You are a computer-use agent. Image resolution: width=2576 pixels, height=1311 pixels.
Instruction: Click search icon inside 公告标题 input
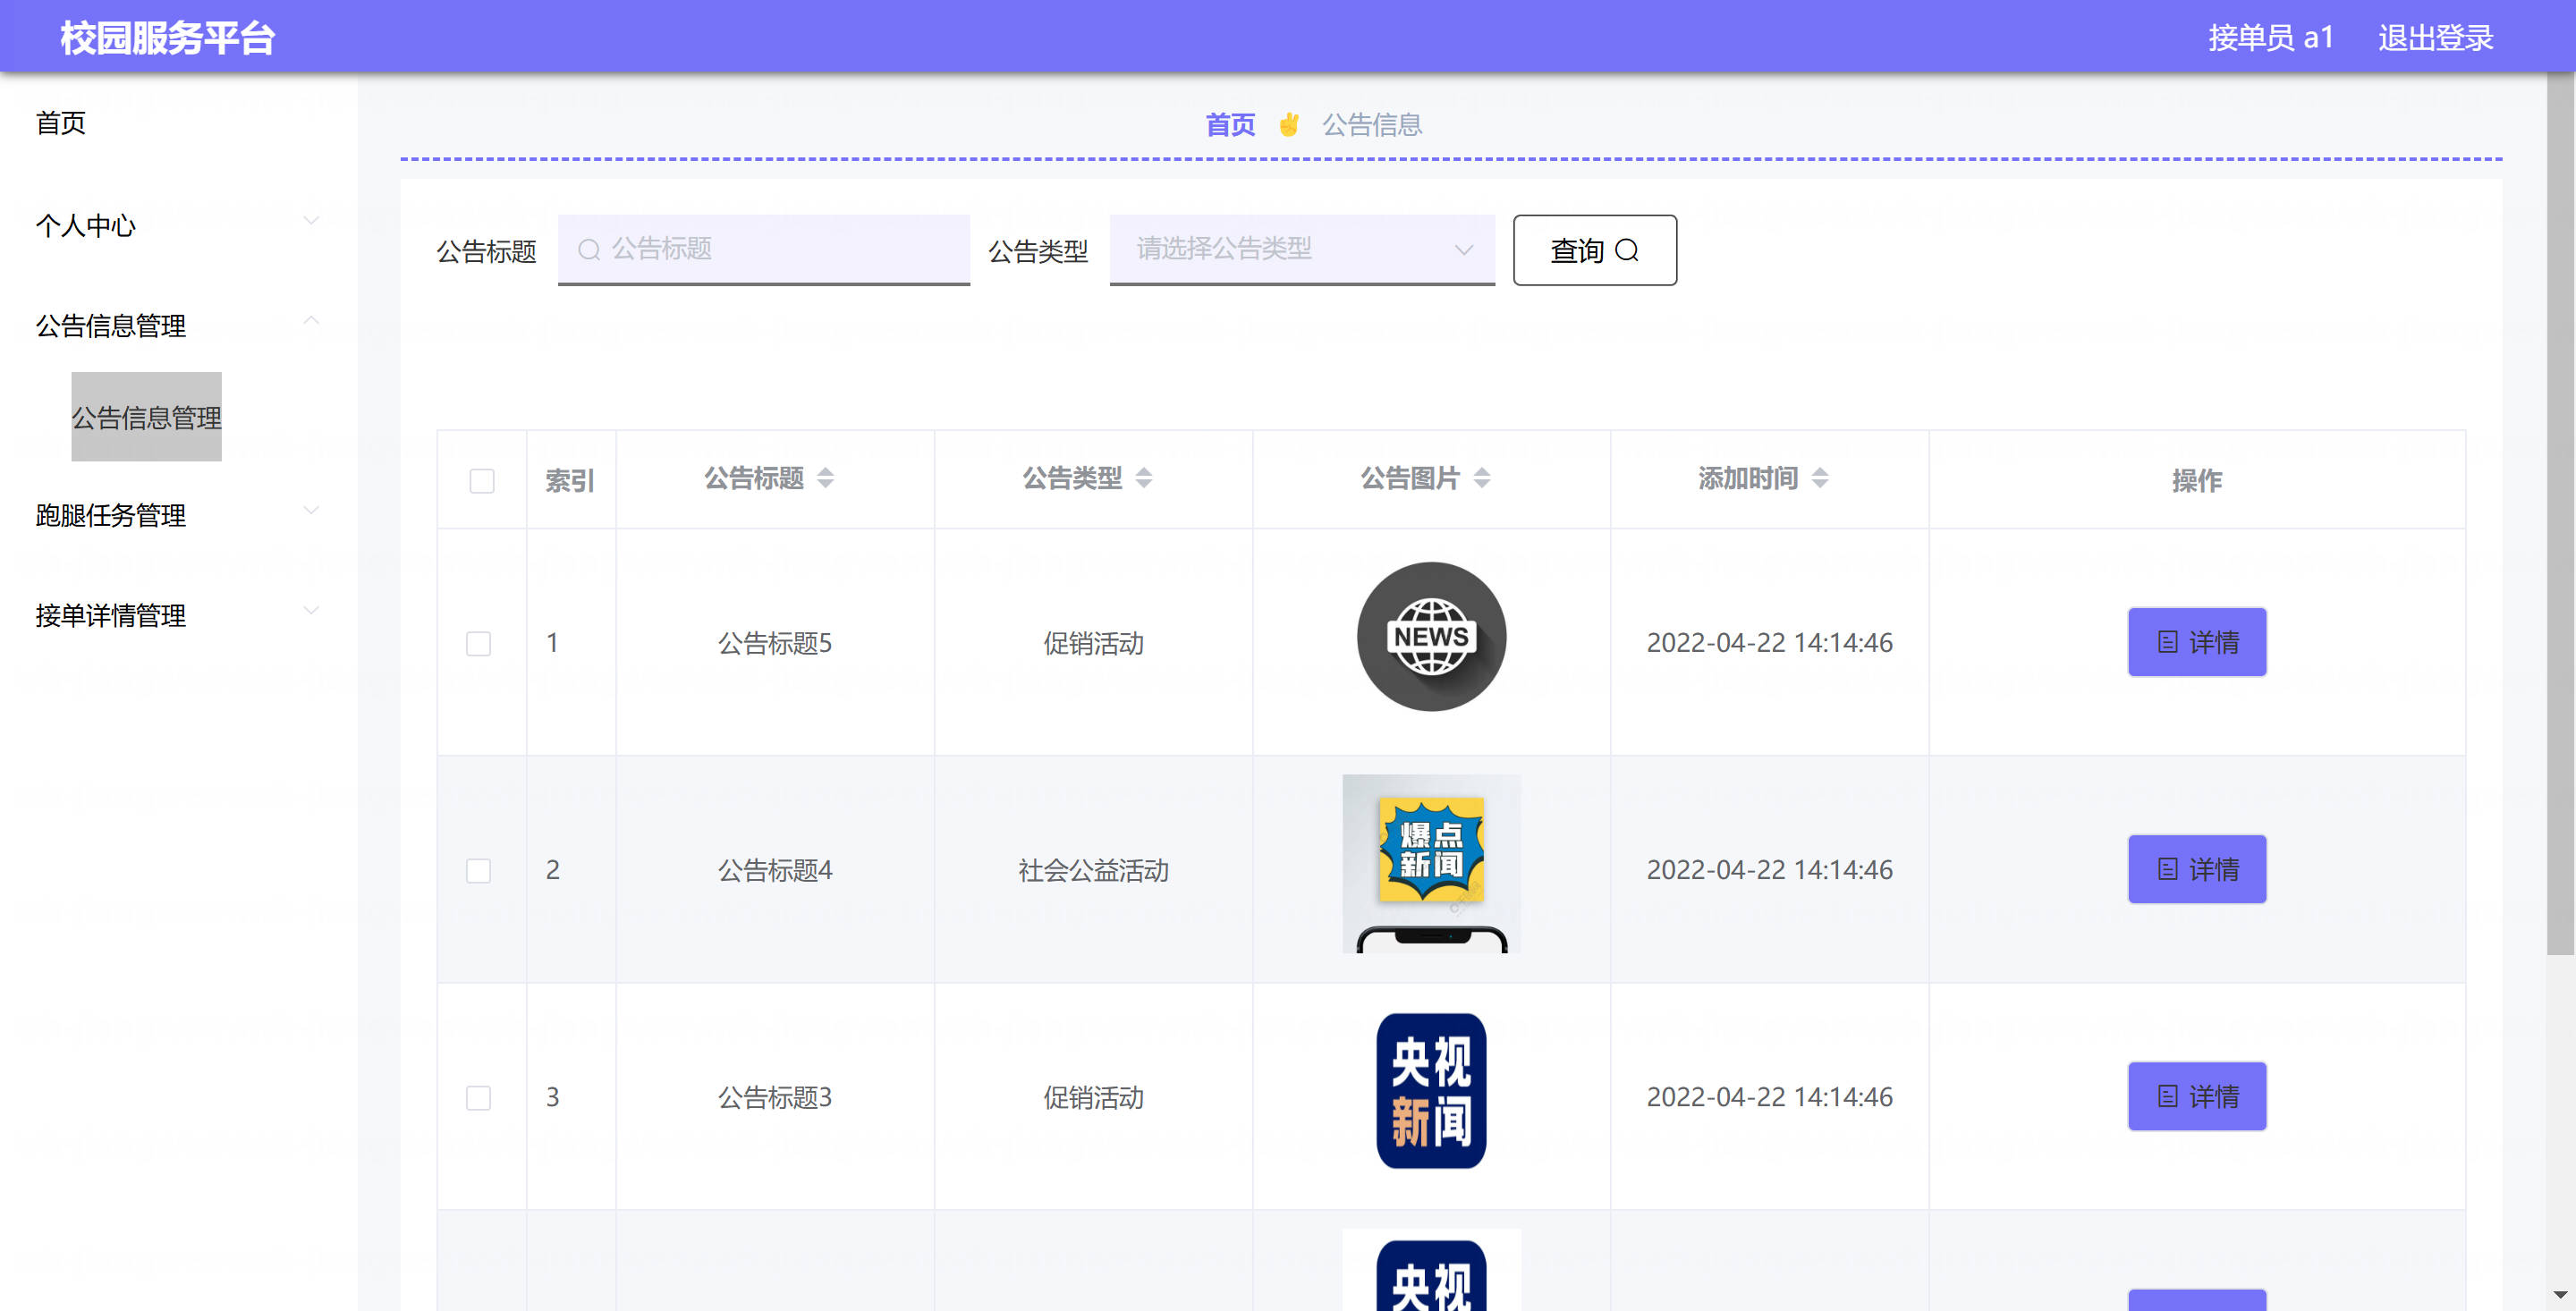pos(589,249)
